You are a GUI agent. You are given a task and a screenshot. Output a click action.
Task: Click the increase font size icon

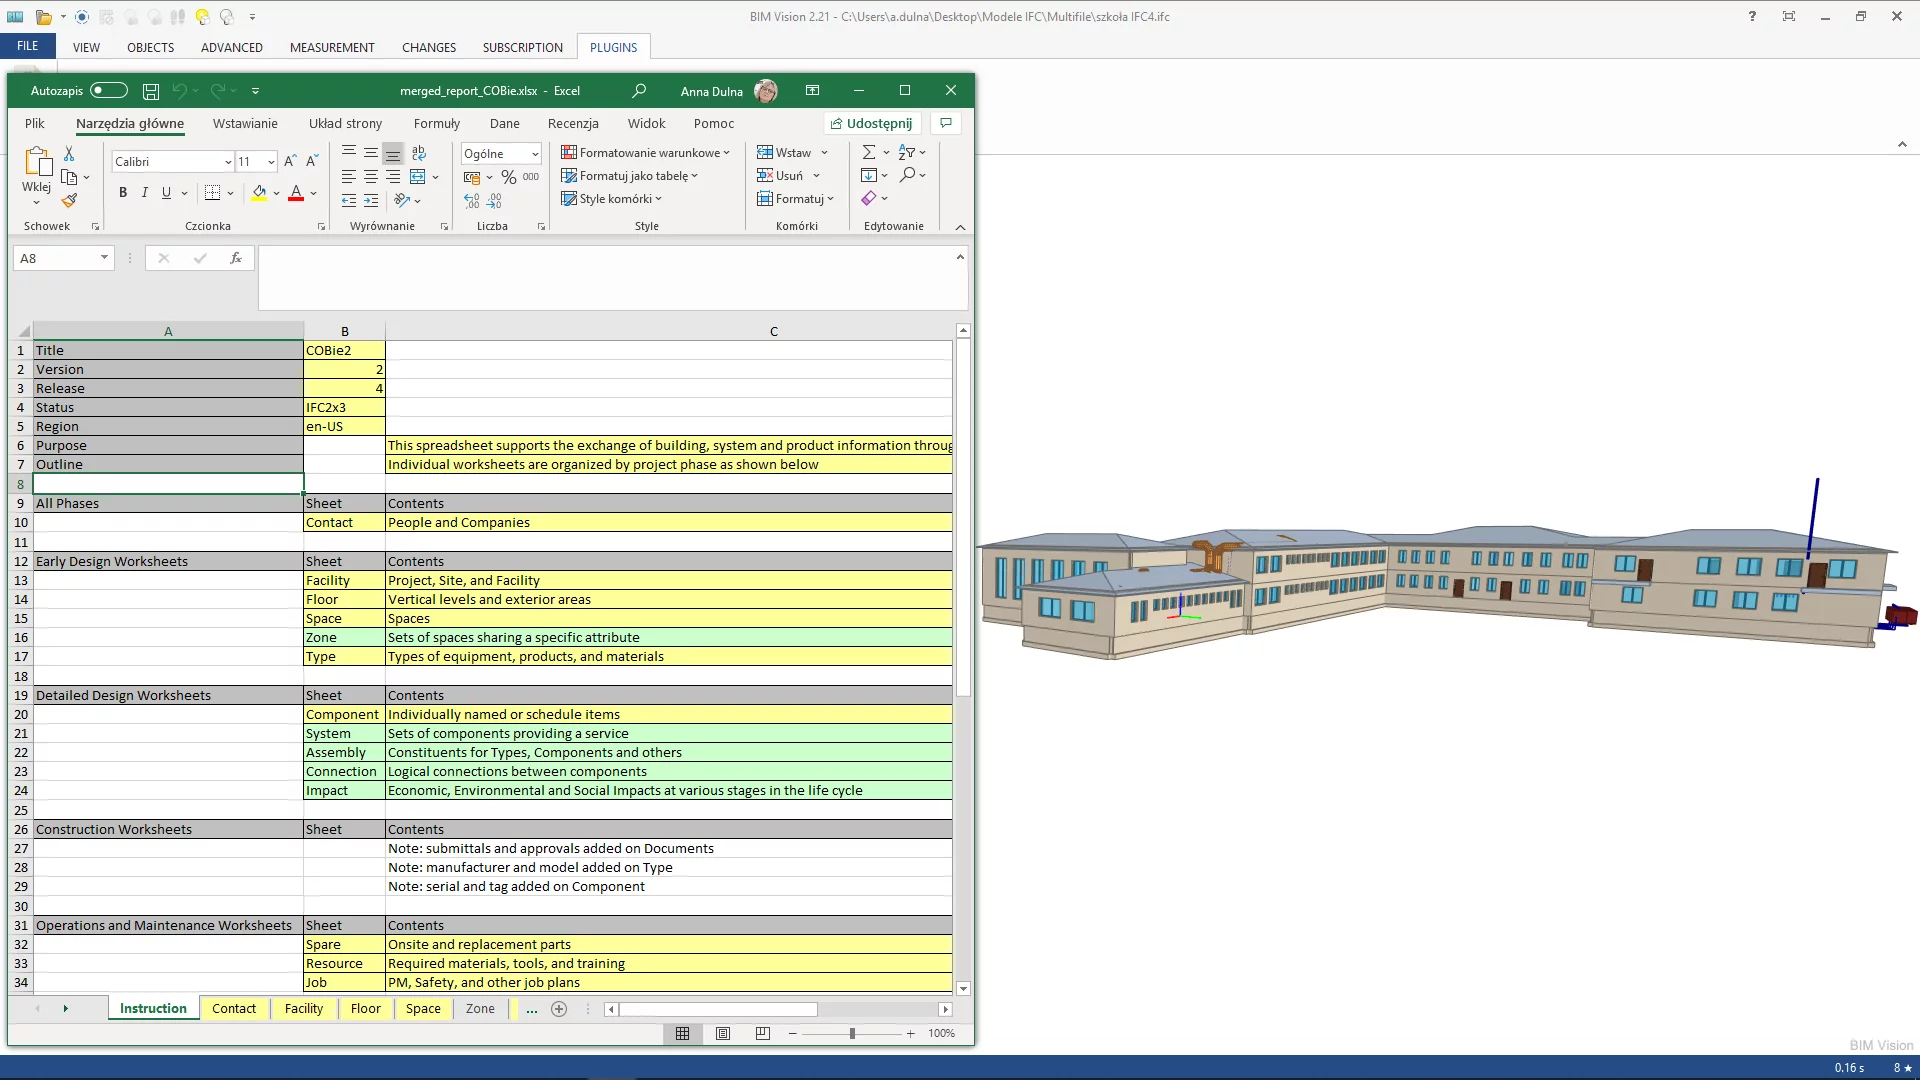coord(290,161)
